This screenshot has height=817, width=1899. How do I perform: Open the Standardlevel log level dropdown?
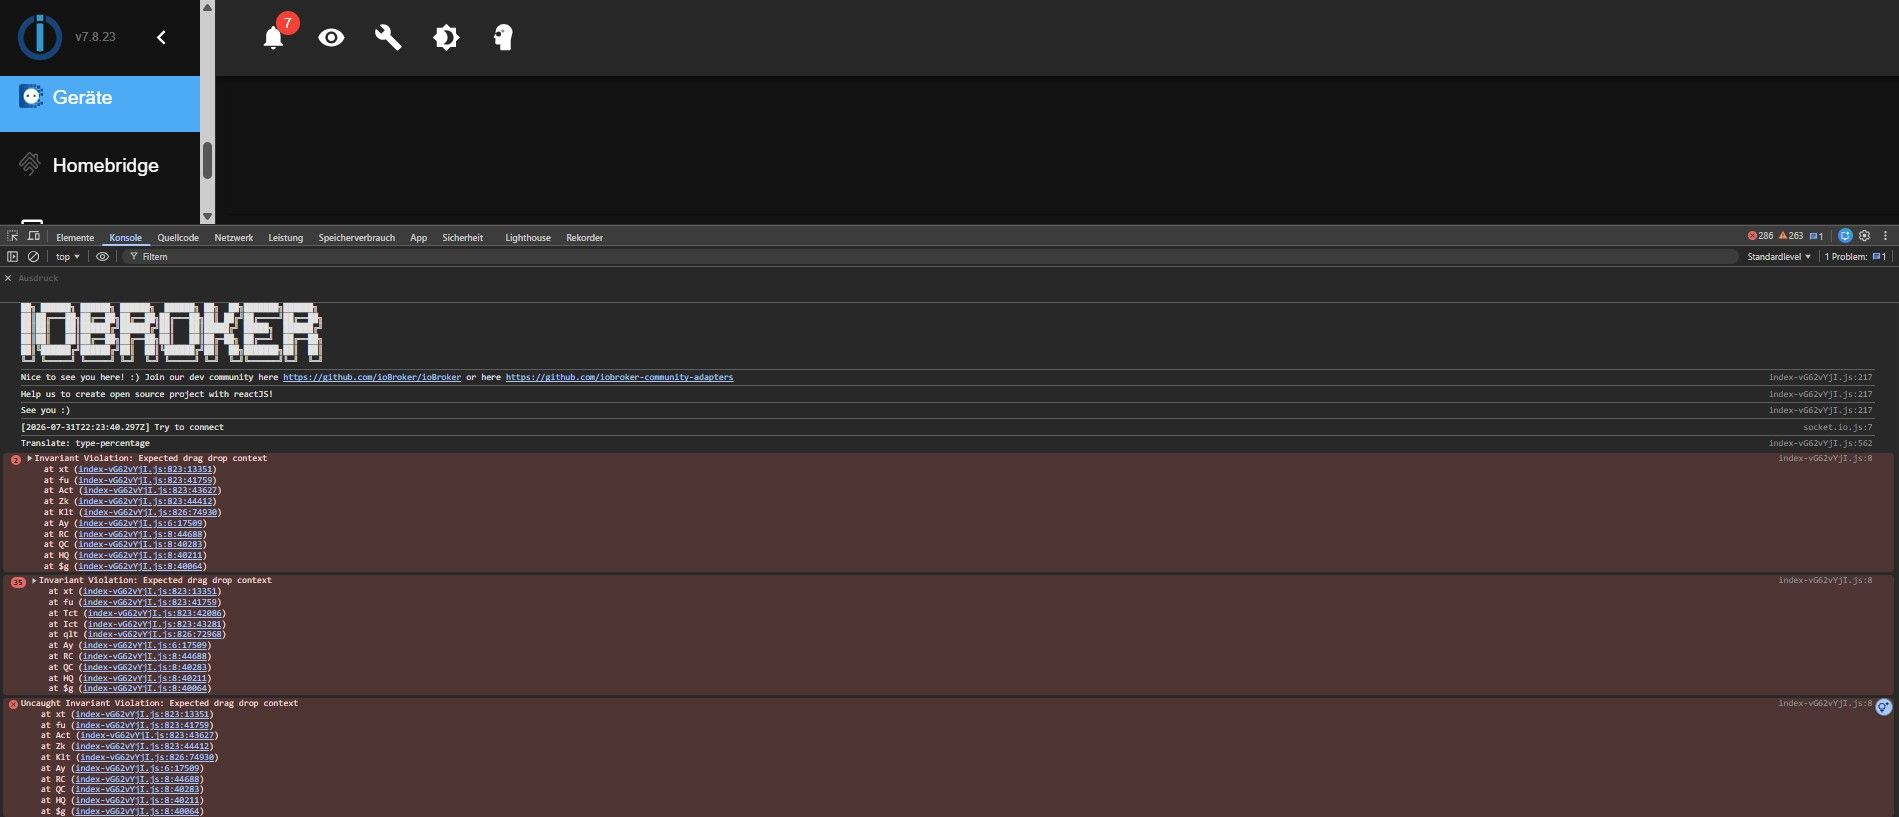(x=1779, y=257)
